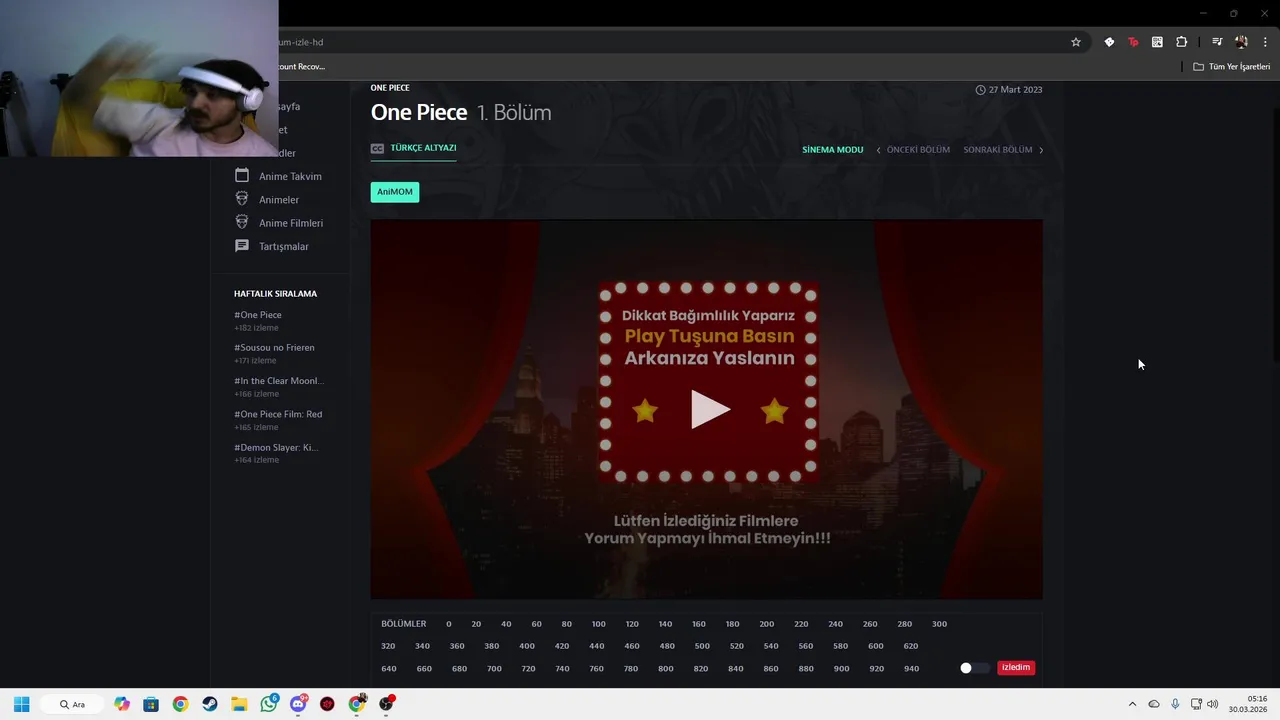Image resolution: width=1280 pixels, height=720 pixels.
Task: Select episode range 500
Action: tap(702, 646)
